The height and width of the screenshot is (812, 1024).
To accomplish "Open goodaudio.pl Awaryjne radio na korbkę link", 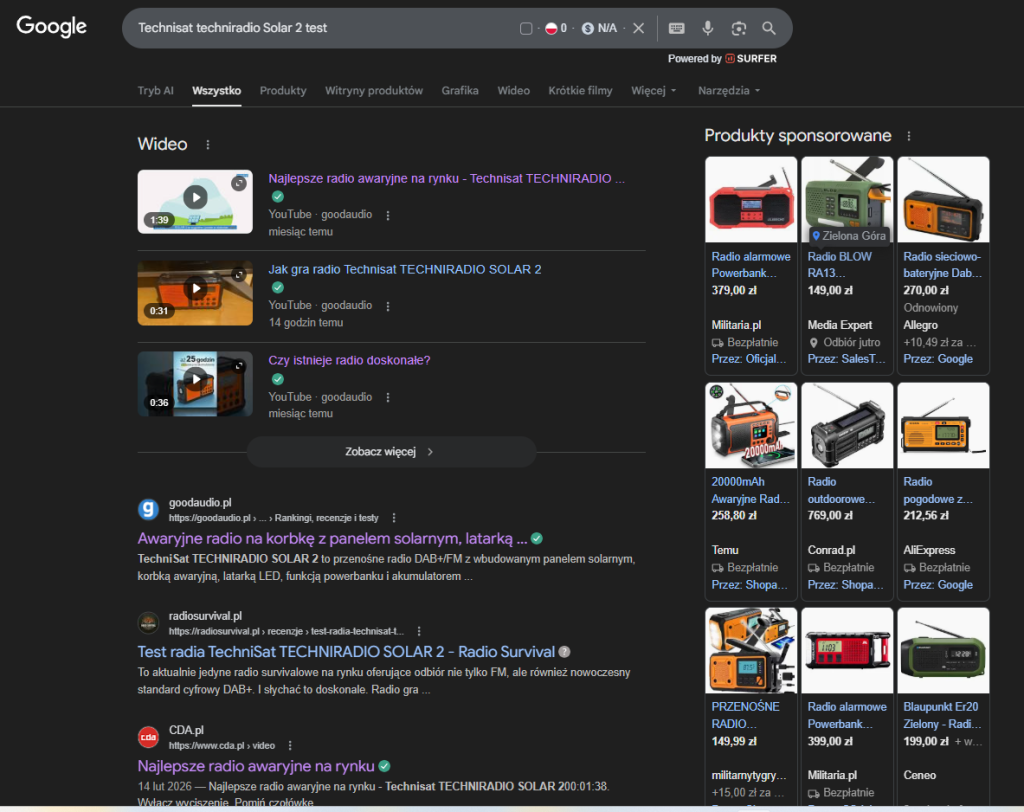I will coord(332,537).
